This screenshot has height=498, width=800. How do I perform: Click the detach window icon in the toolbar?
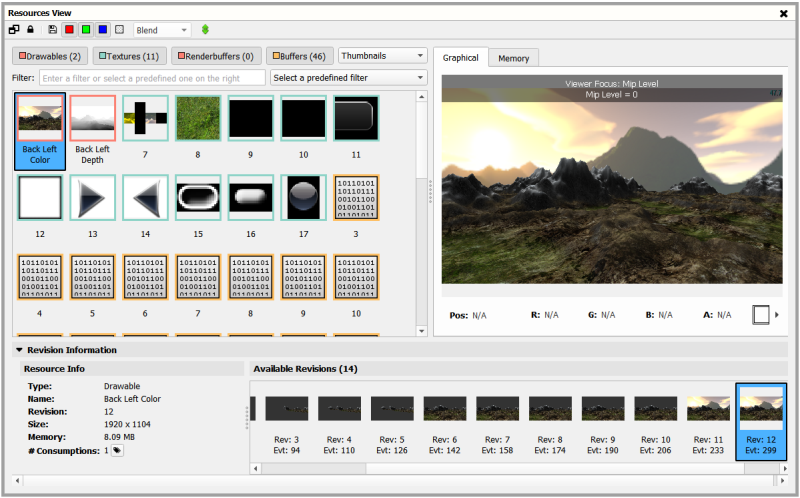coord(14,30)
